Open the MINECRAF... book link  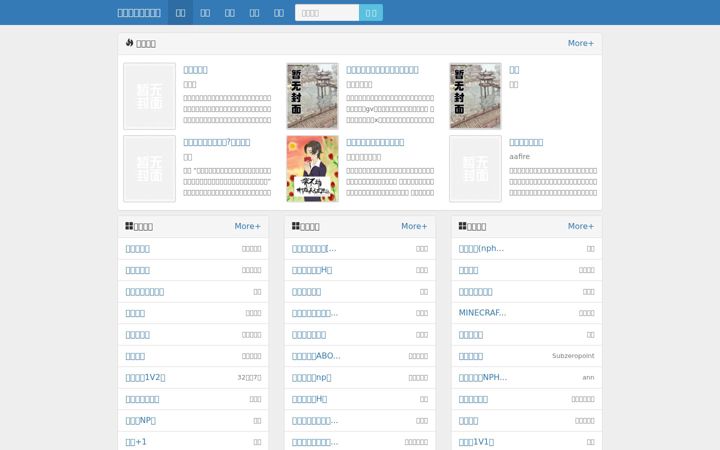pos(482,313)
